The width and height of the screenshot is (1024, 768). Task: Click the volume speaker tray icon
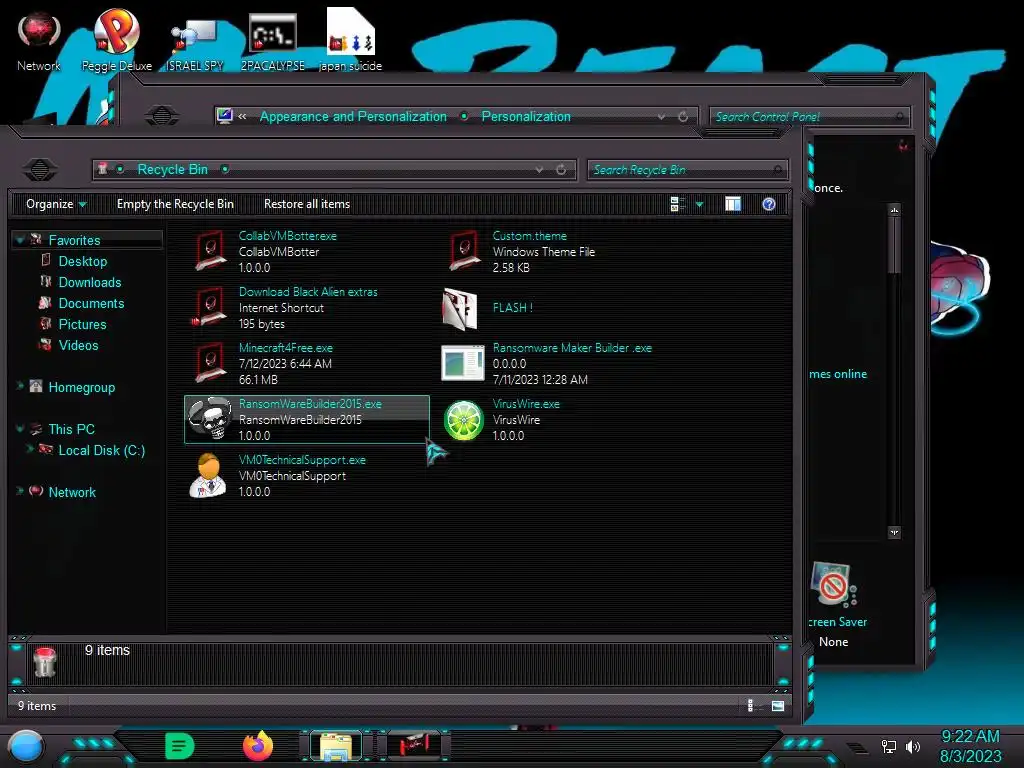click(x=912, y=746)
